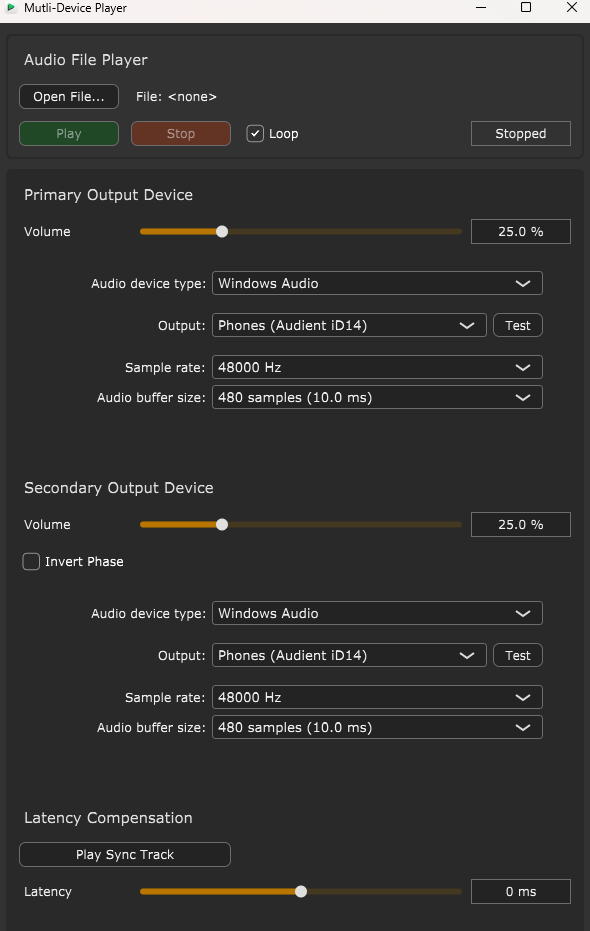Test the secondary output device

point(518,656)
